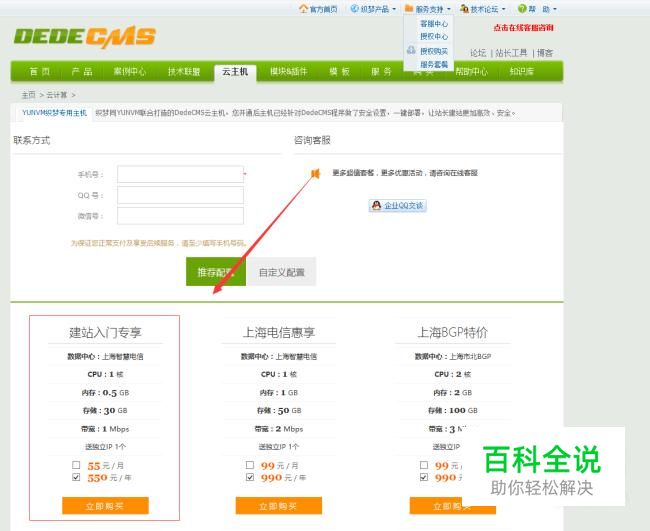This screenshot has height=531, width=650.
Task: Choose 授权中心 from the 服务支持 menu
Action: [x=434, y=36]
